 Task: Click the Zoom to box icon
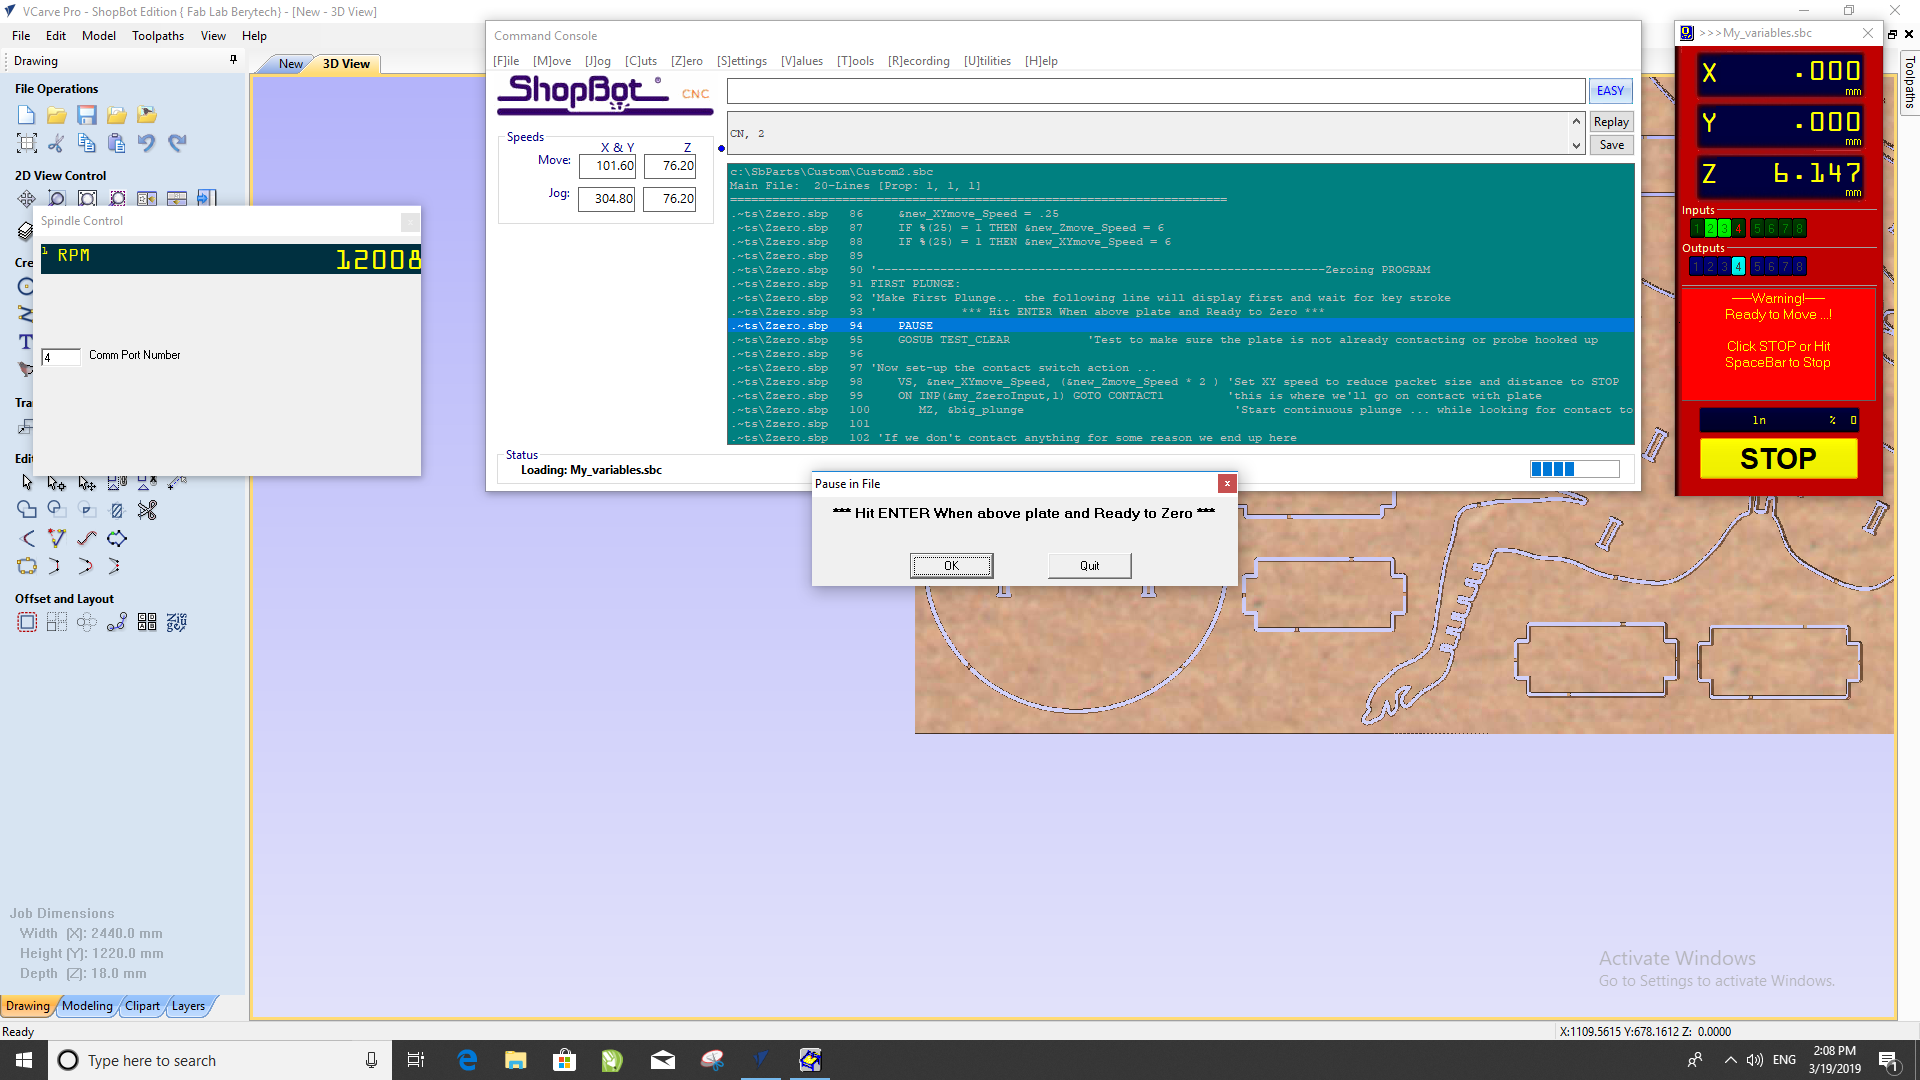point(57,199)
